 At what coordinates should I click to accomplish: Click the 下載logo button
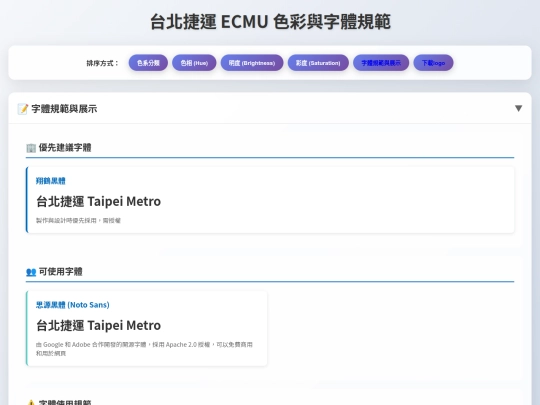click(433, 63)
